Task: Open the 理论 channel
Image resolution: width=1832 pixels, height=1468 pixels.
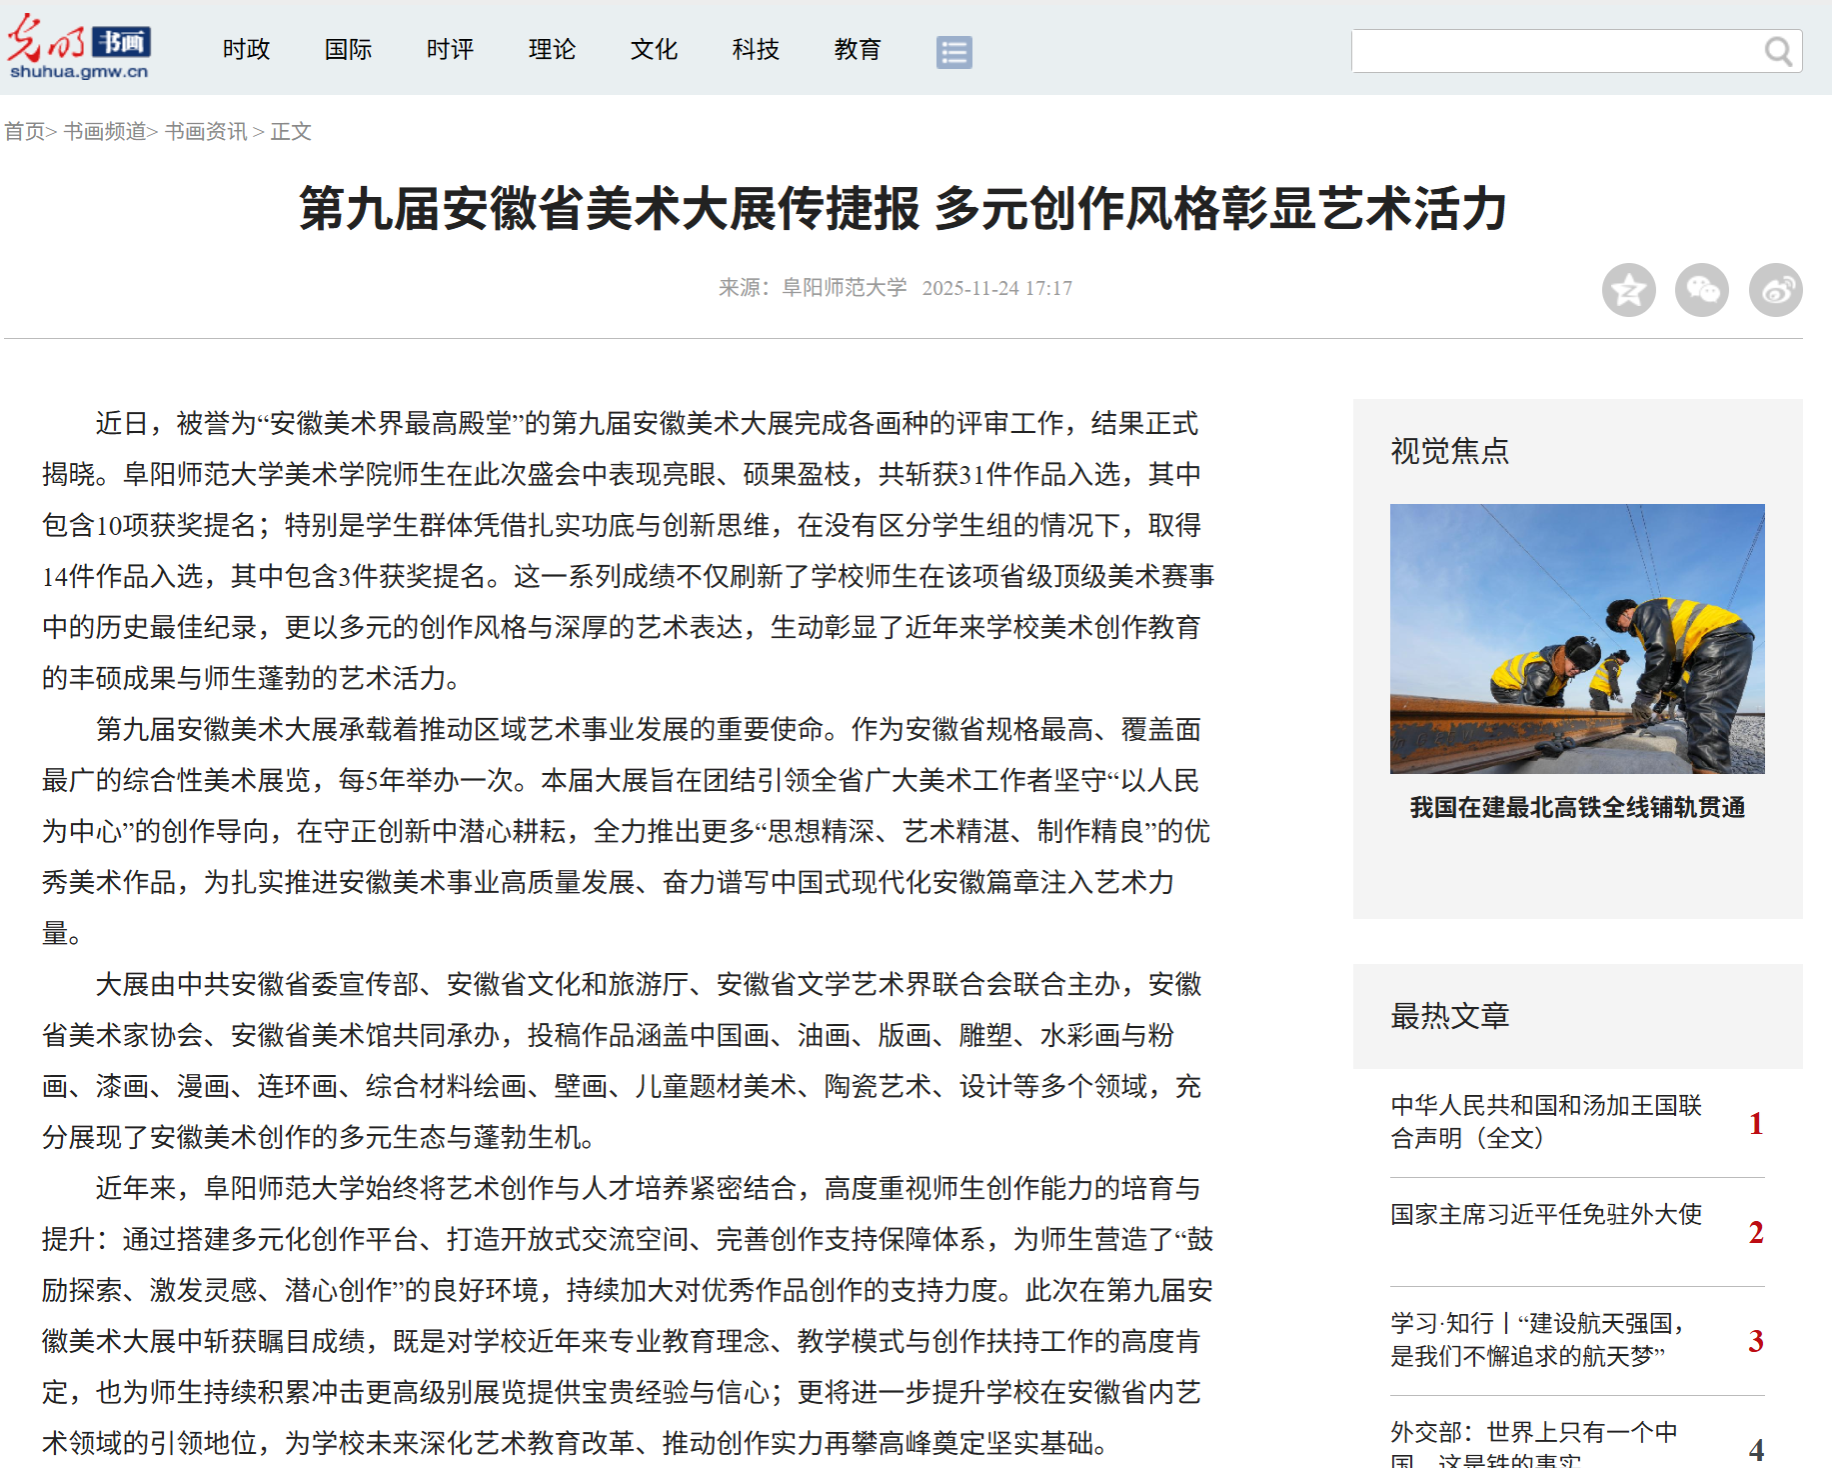Action: (552, 49)
